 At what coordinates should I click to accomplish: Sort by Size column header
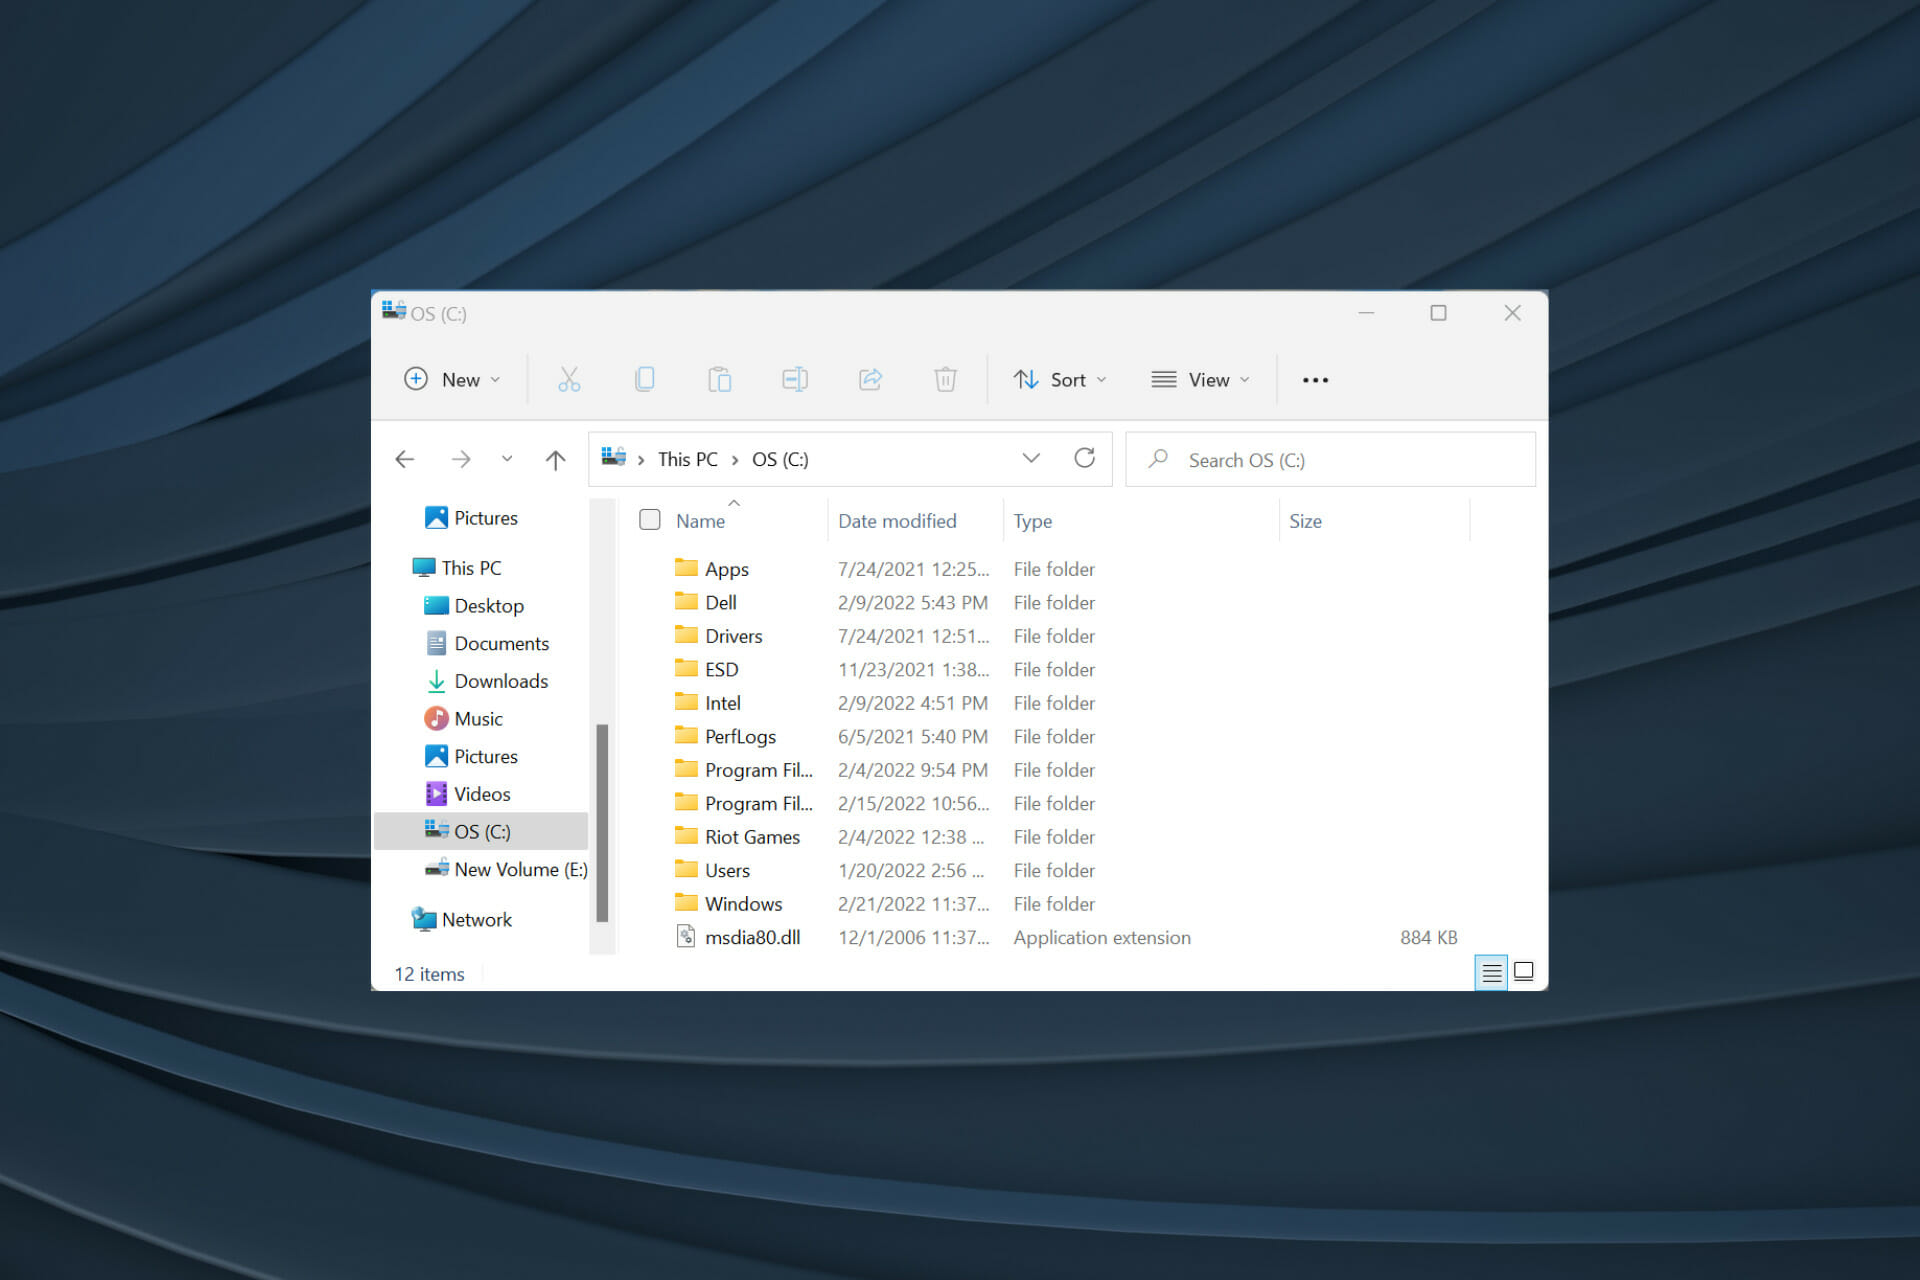(x=1305, y=521)
